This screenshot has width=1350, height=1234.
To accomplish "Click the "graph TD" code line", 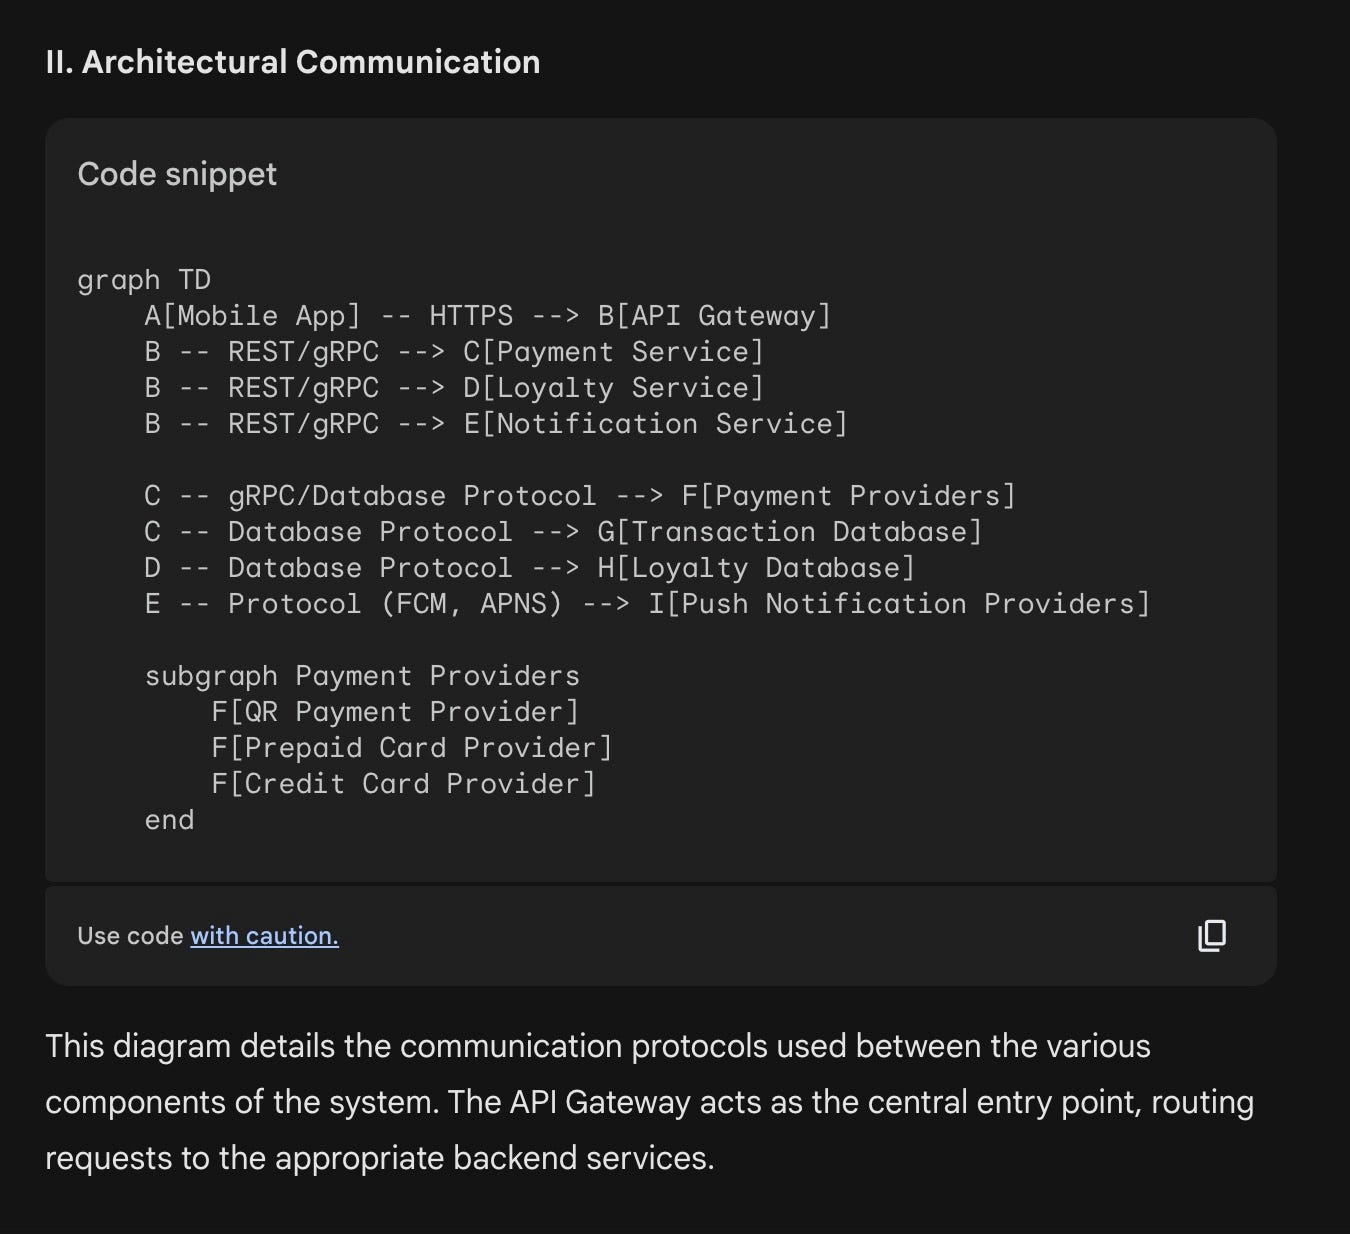I will click(144, 280).
